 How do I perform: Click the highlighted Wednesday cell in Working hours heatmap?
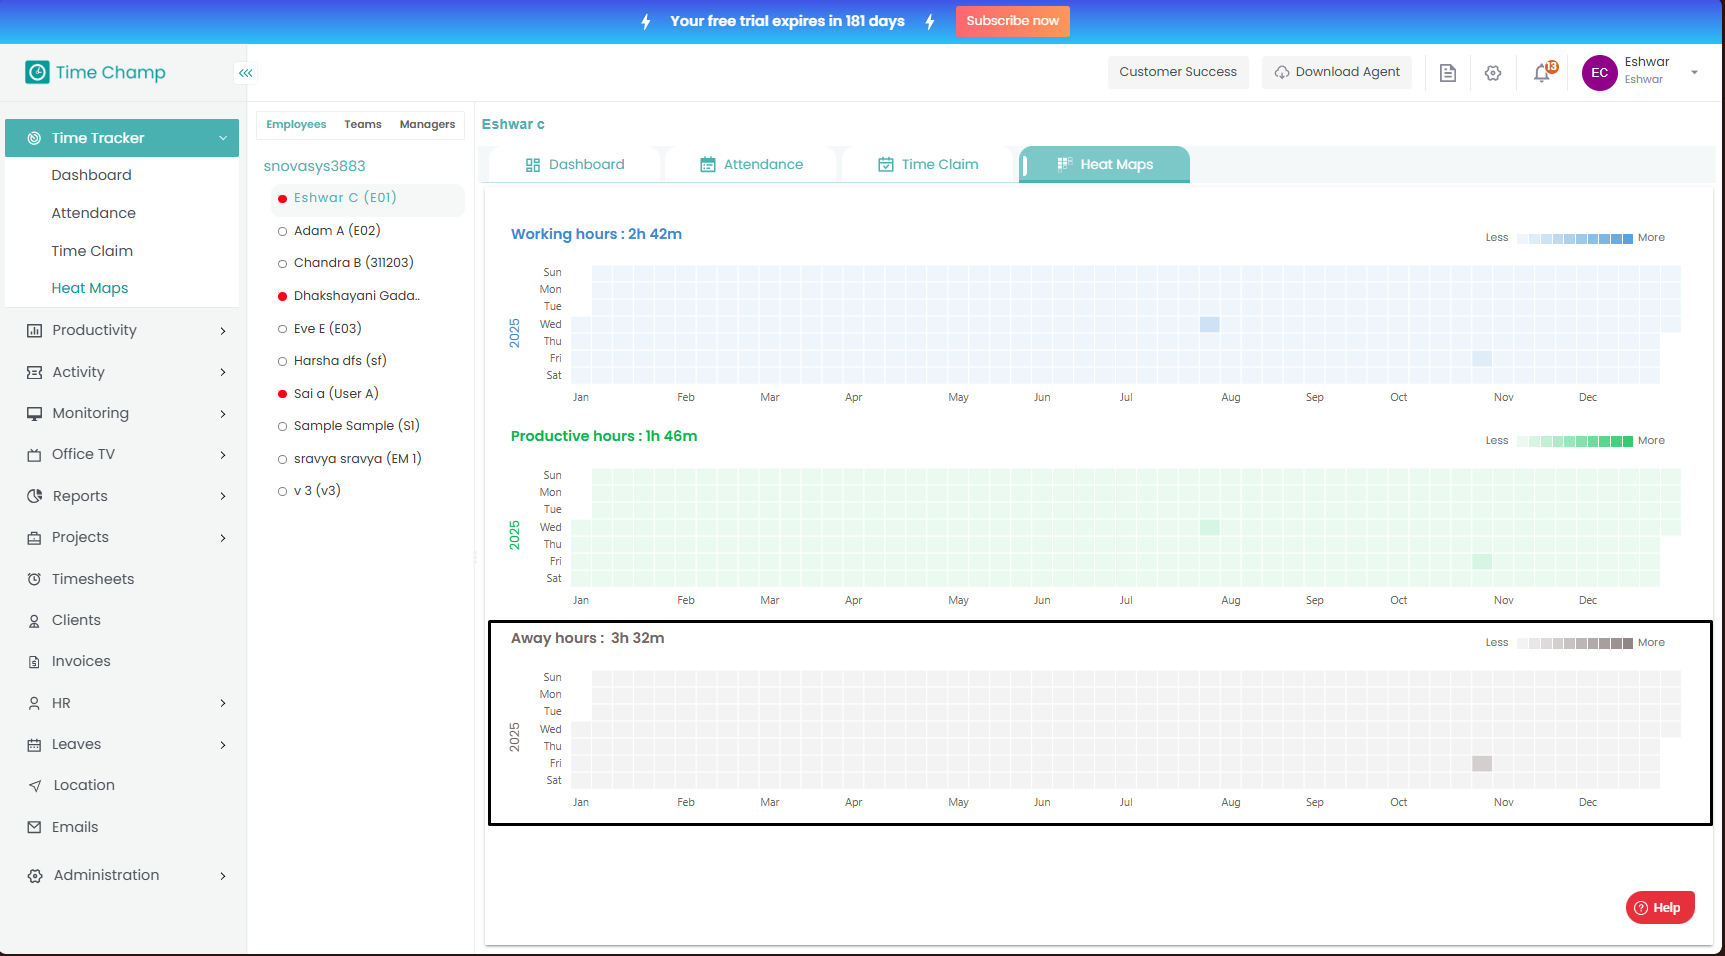1209,324
